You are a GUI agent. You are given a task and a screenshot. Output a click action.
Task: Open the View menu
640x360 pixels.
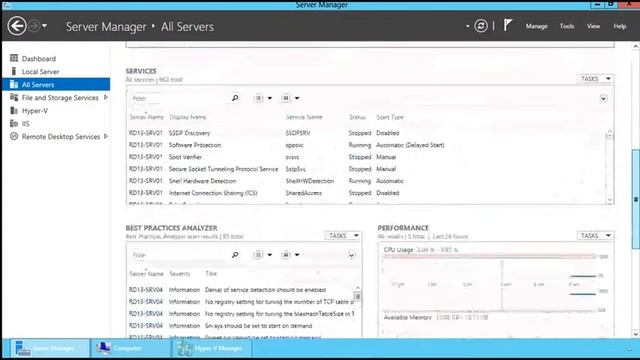593,26
